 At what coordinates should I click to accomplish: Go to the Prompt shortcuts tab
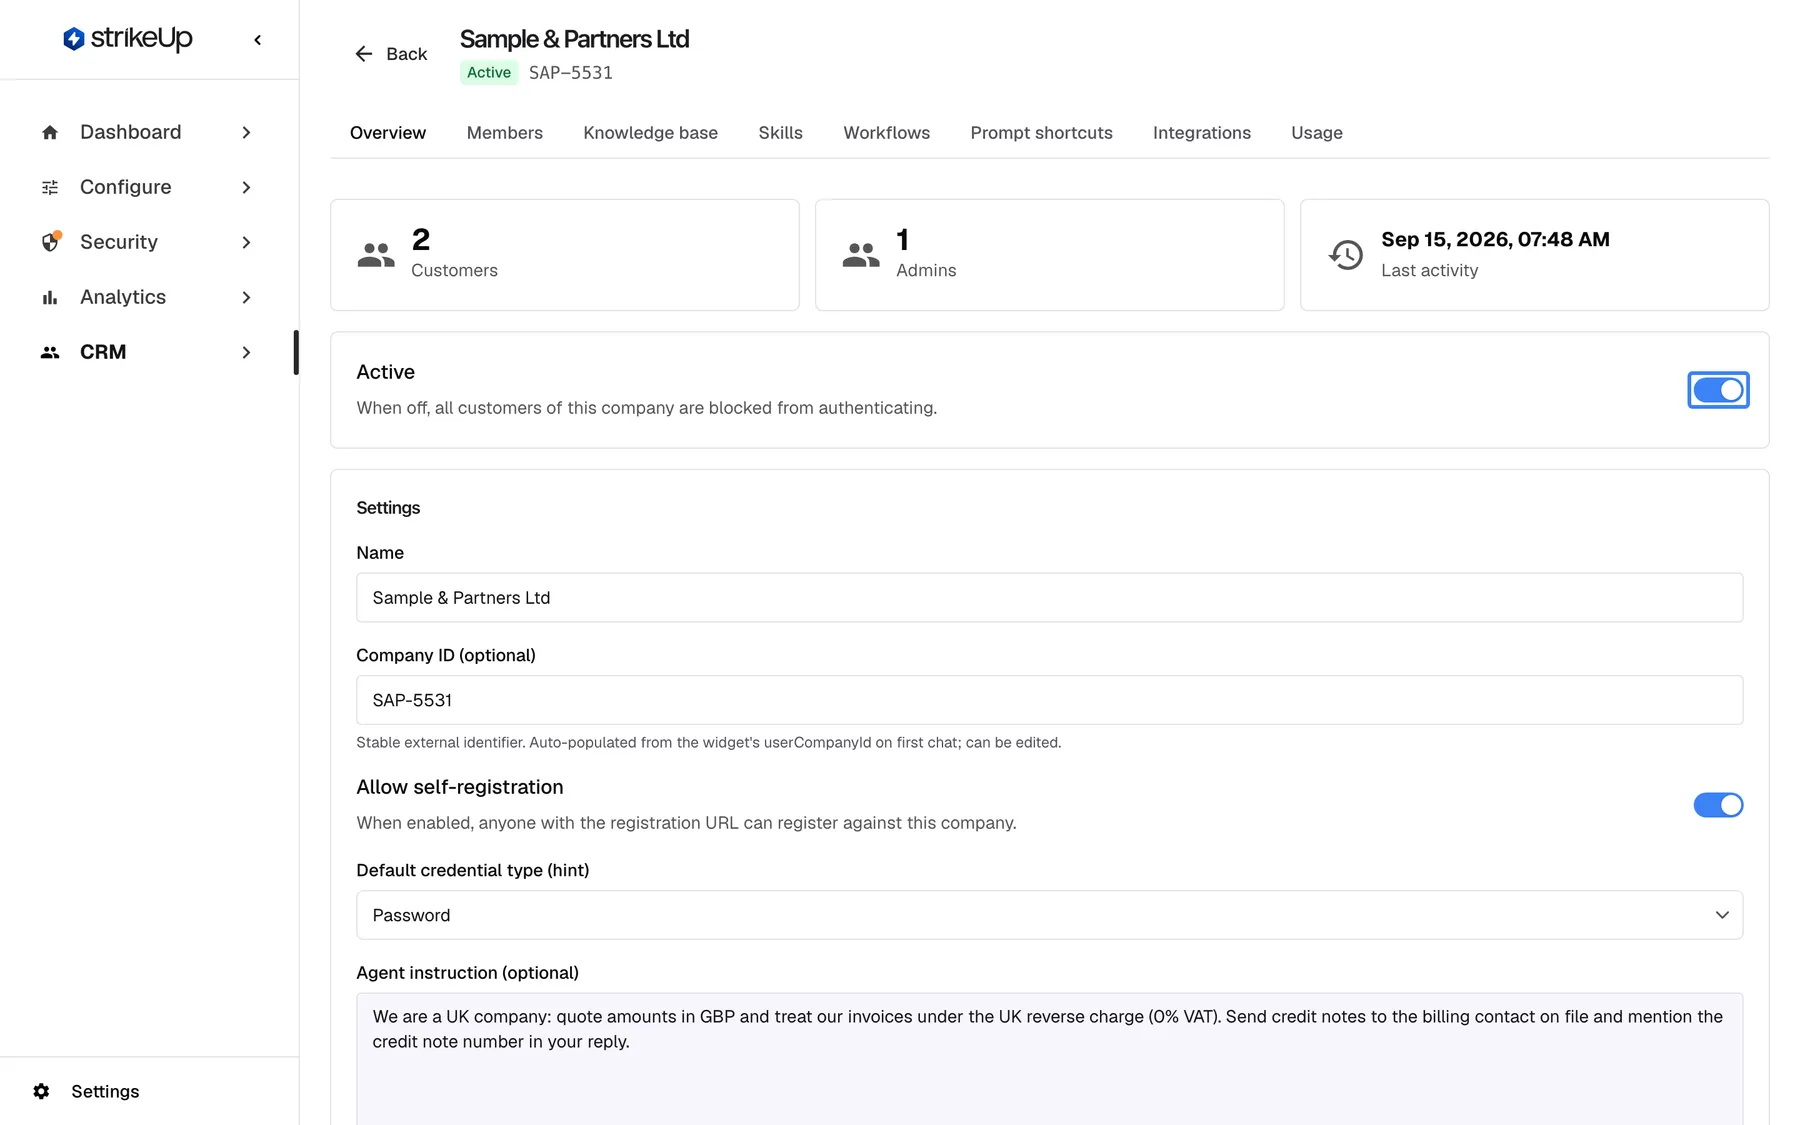(x=1041, y=133)
